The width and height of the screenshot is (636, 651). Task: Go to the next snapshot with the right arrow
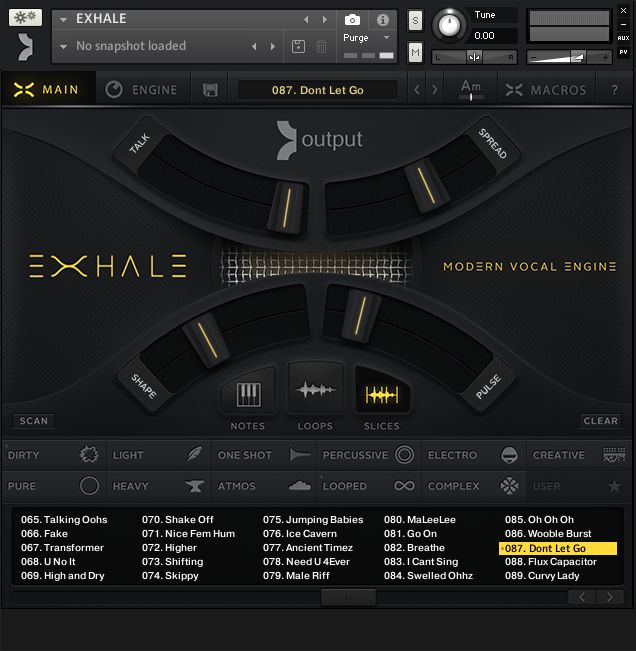click(x=273, y=46)
